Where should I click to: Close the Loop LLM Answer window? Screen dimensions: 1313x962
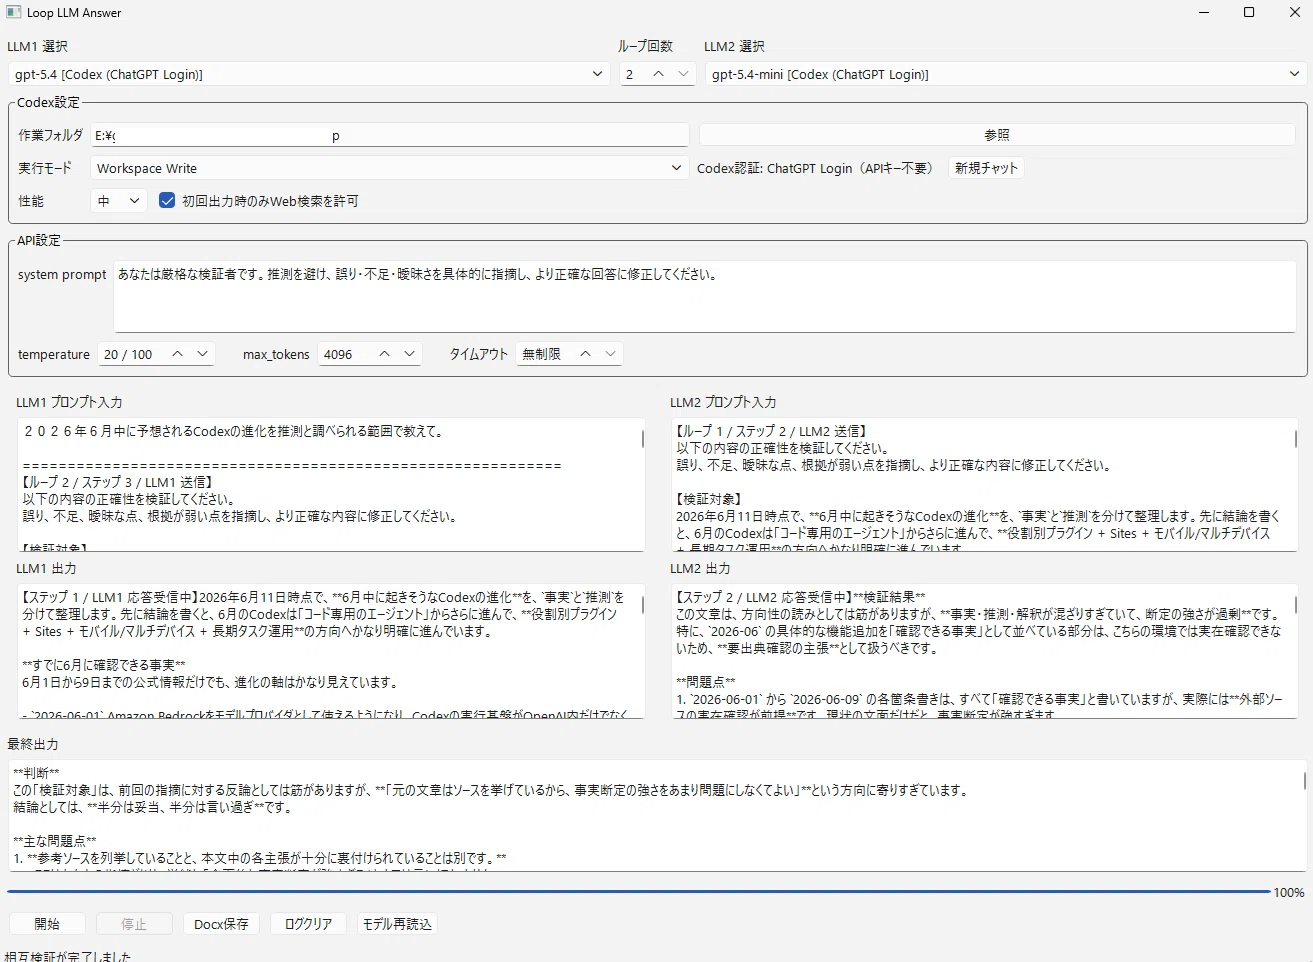click(1295, 12)
